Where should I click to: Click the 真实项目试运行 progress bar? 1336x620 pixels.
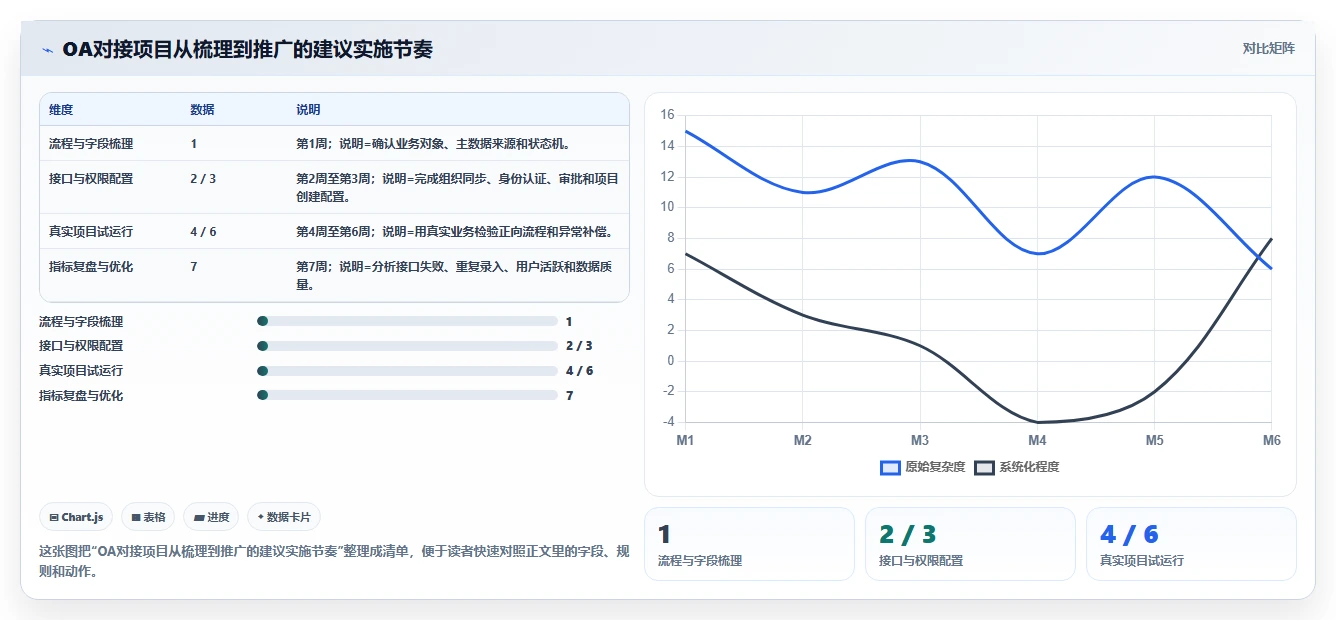click(407, 371)
